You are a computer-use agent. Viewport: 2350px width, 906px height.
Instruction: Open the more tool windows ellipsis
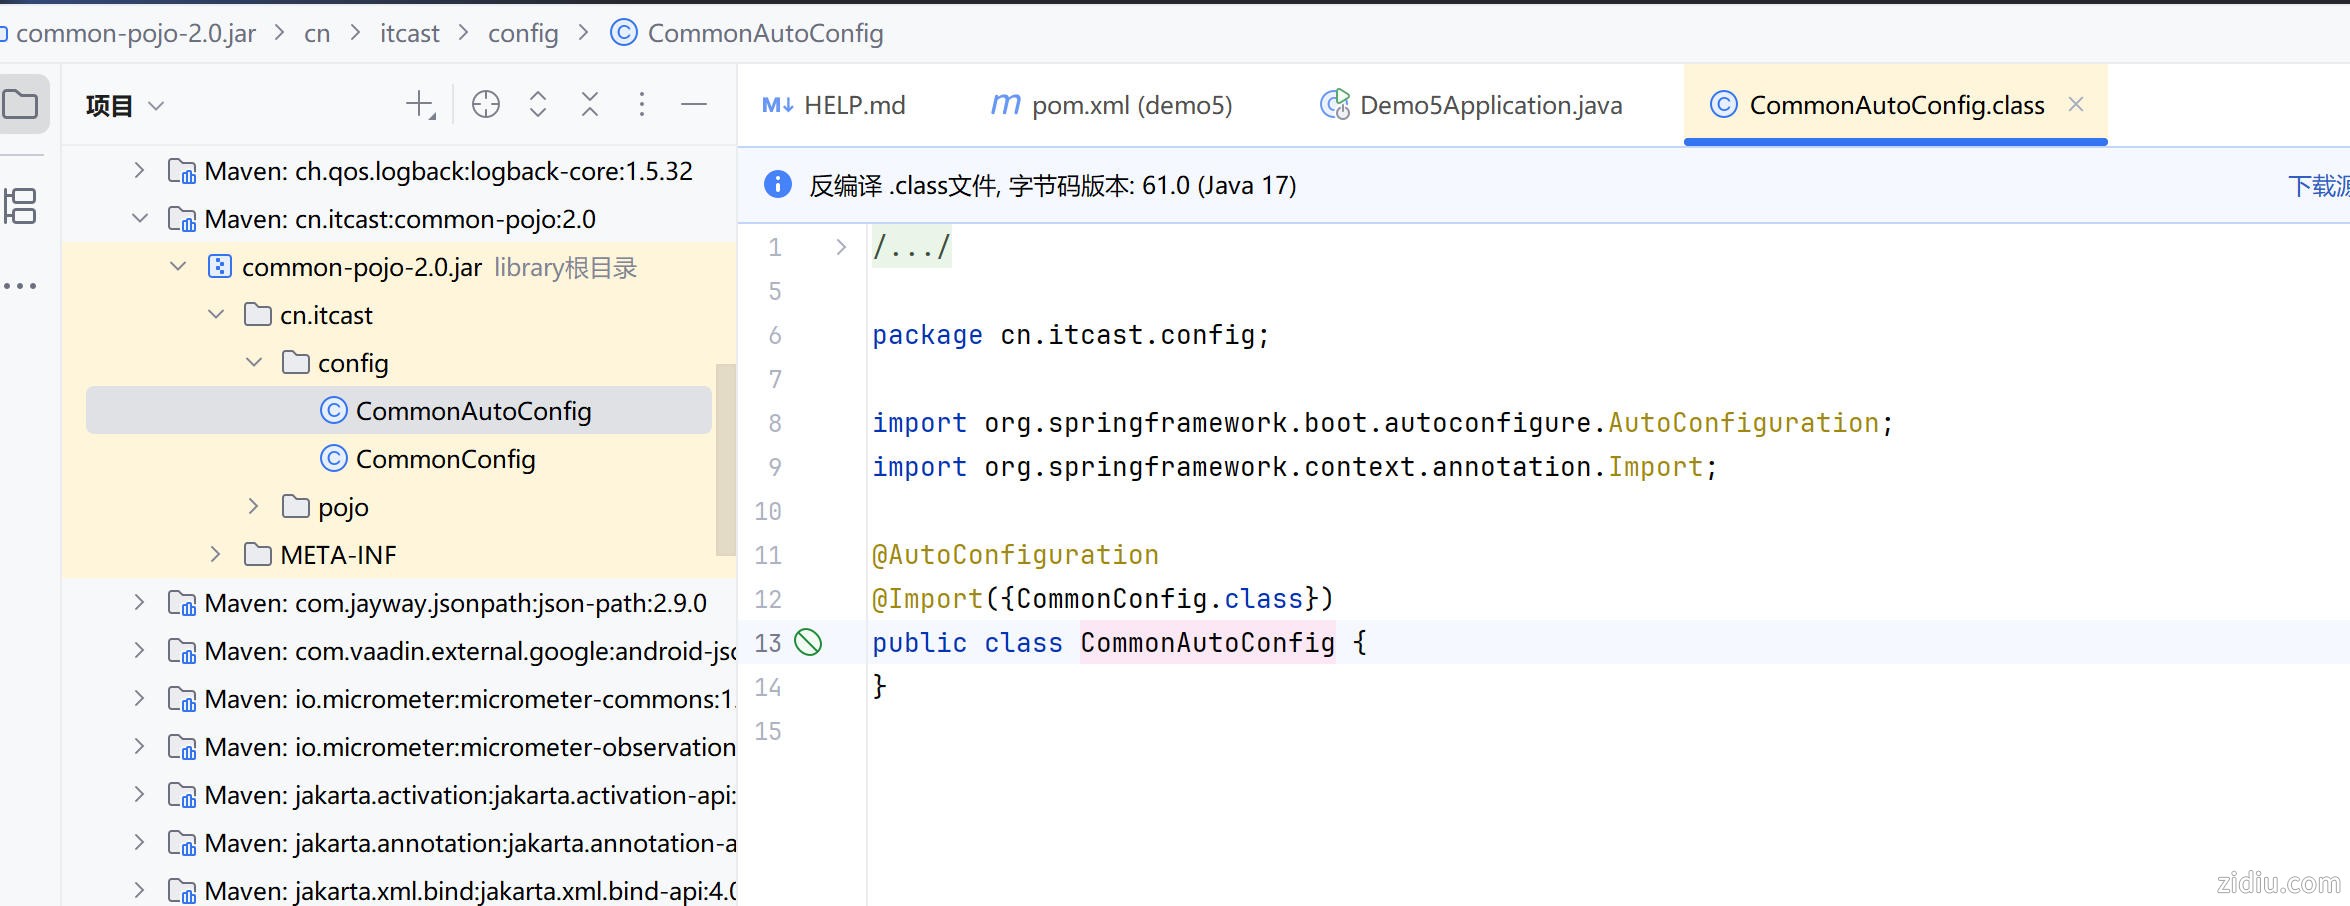click(x=21, y=286)
